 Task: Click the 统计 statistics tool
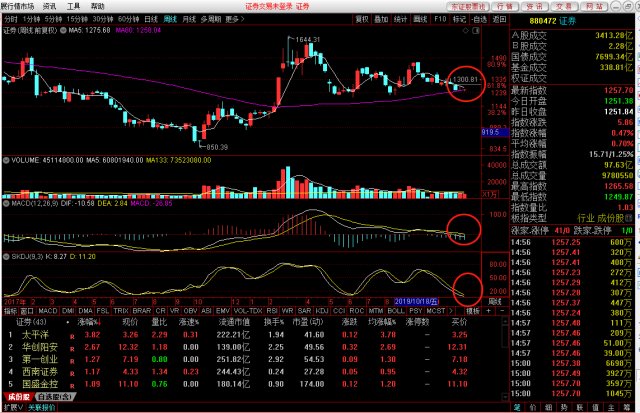pyautogui.click(x=396, y=19)
